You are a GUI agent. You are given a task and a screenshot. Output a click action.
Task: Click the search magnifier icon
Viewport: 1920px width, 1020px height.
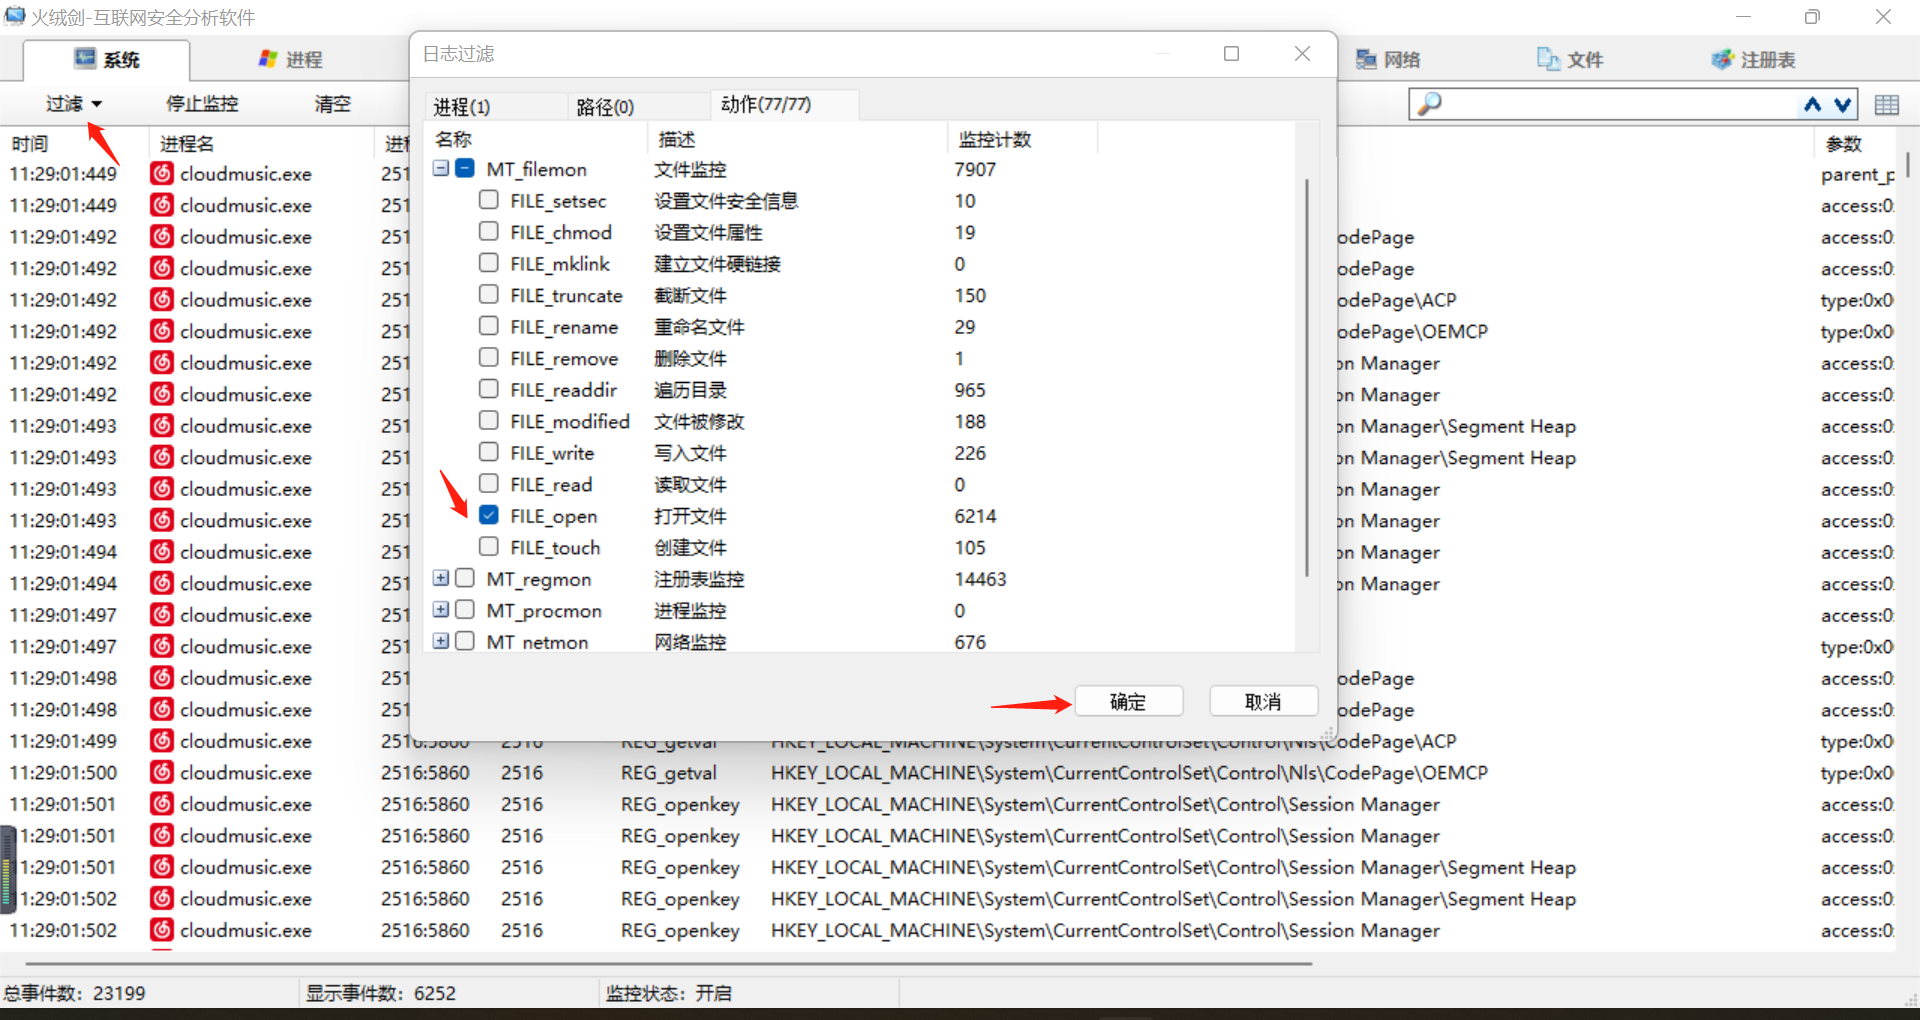tap(1430, 104)
